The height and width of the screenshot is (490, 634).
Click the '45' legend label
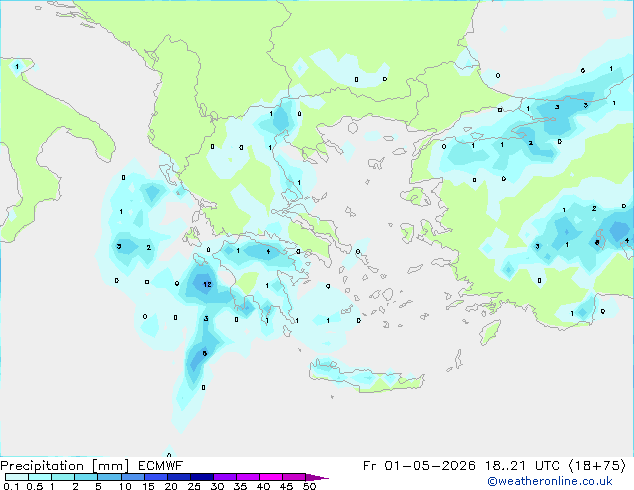286,486
